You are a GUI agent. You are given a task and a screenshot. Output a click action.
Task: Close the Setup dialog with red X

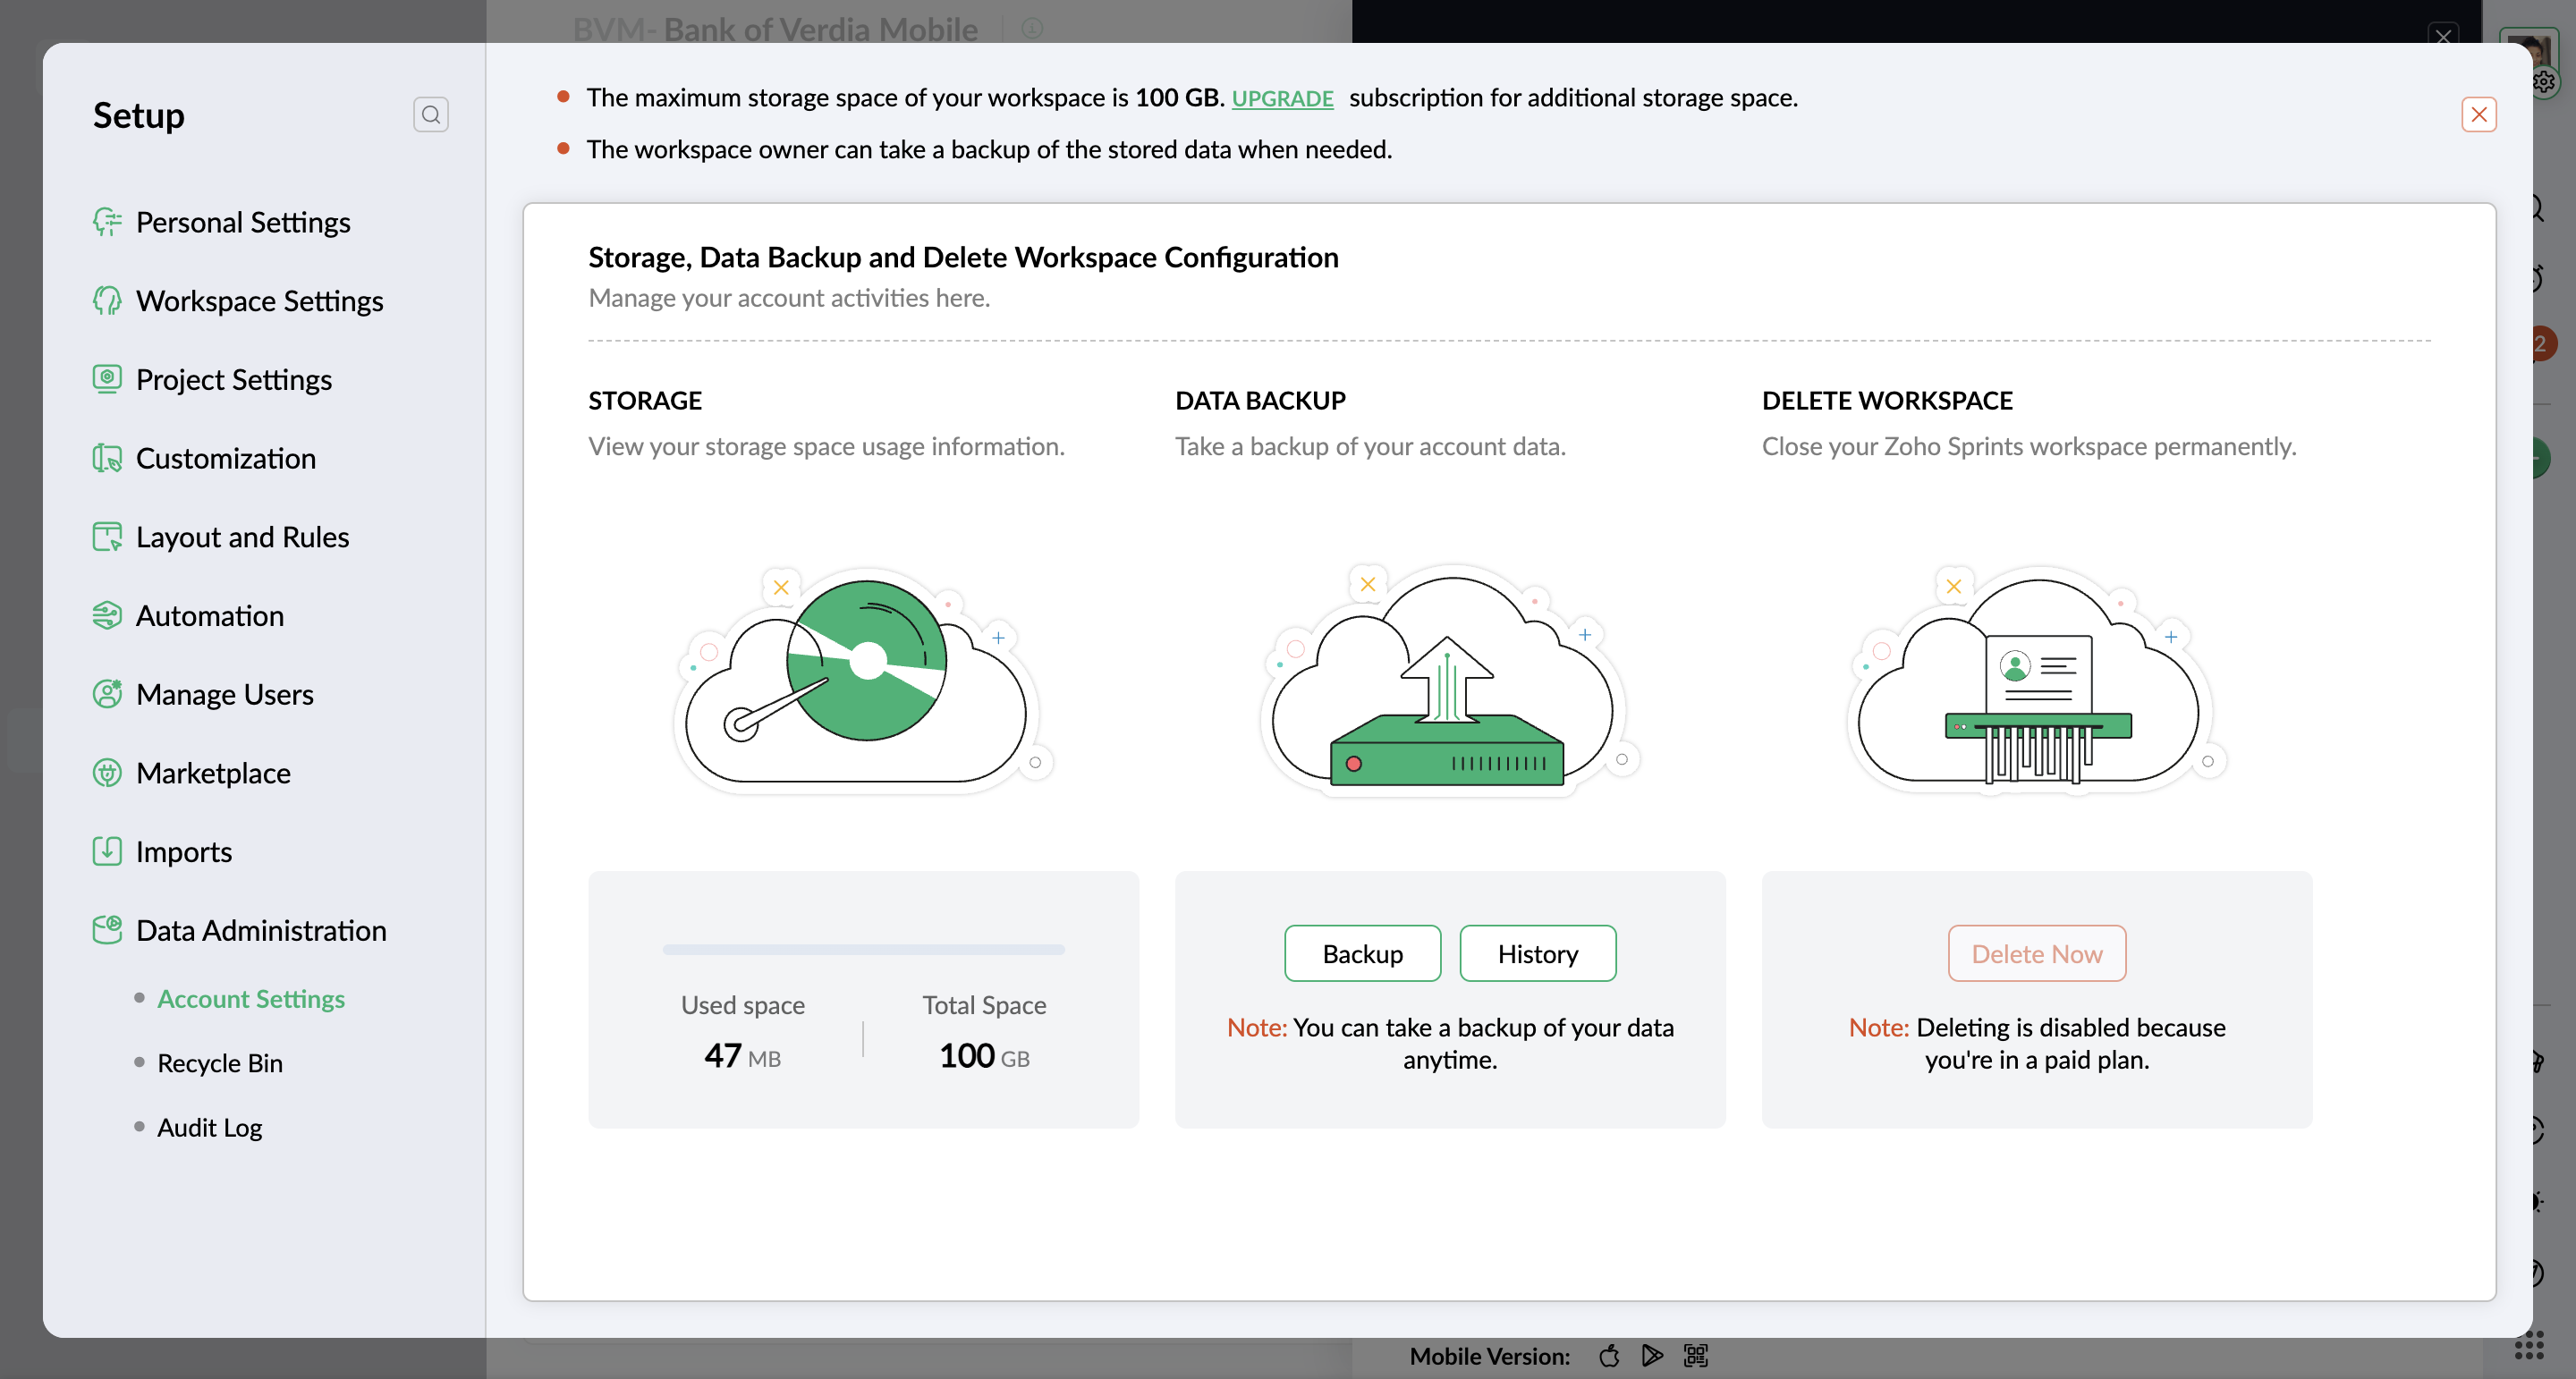2478,114
